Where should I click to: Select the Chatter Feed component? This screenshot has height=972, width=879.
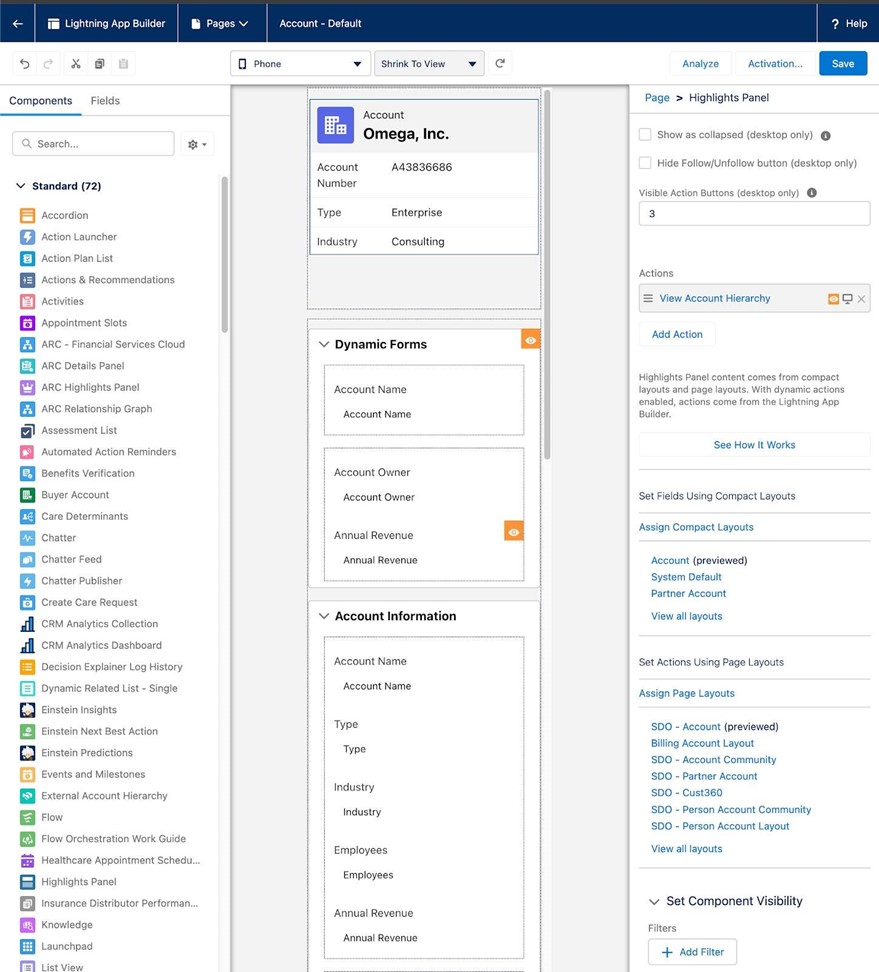click(71, 559)
